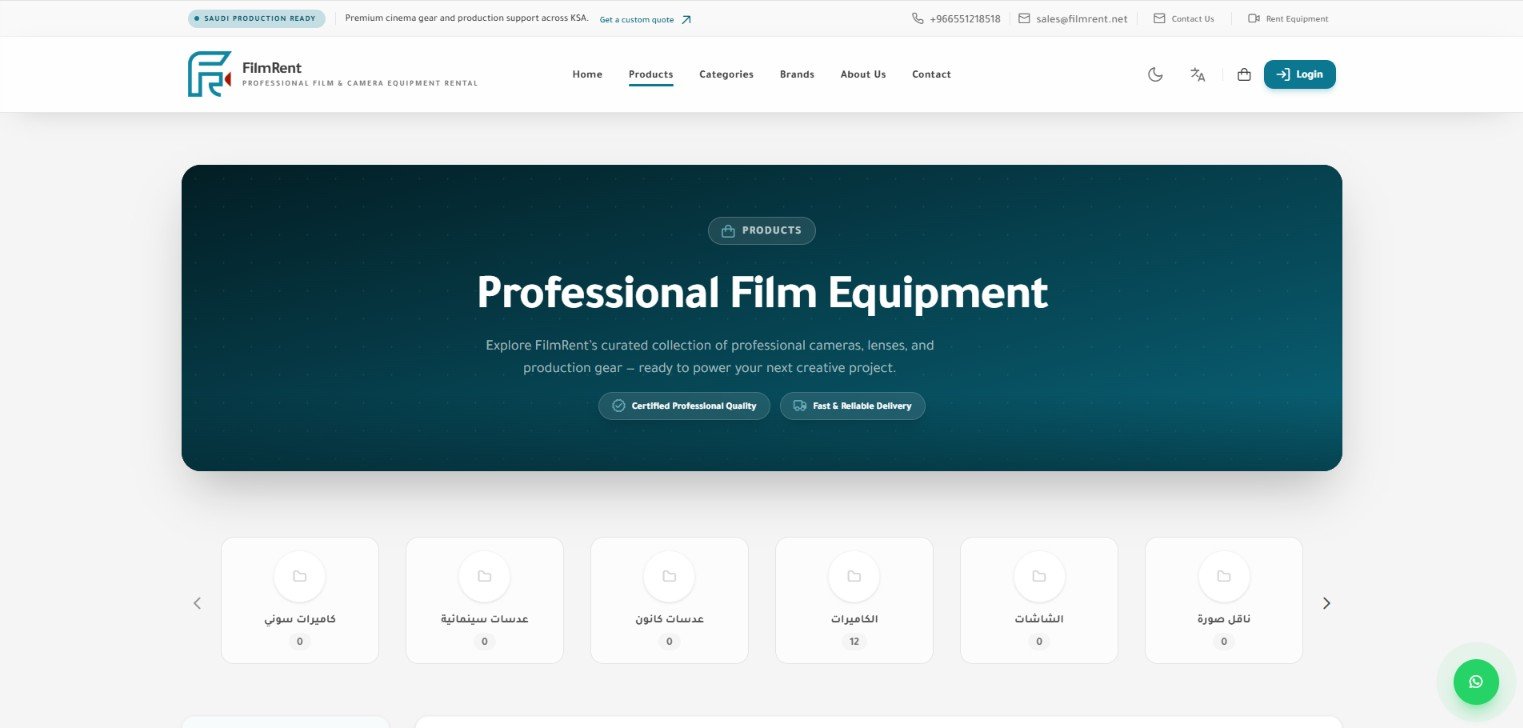Click the envelope icon beside sales@filmrent.net
The image size is (1523, 728).
[1024, 18]
